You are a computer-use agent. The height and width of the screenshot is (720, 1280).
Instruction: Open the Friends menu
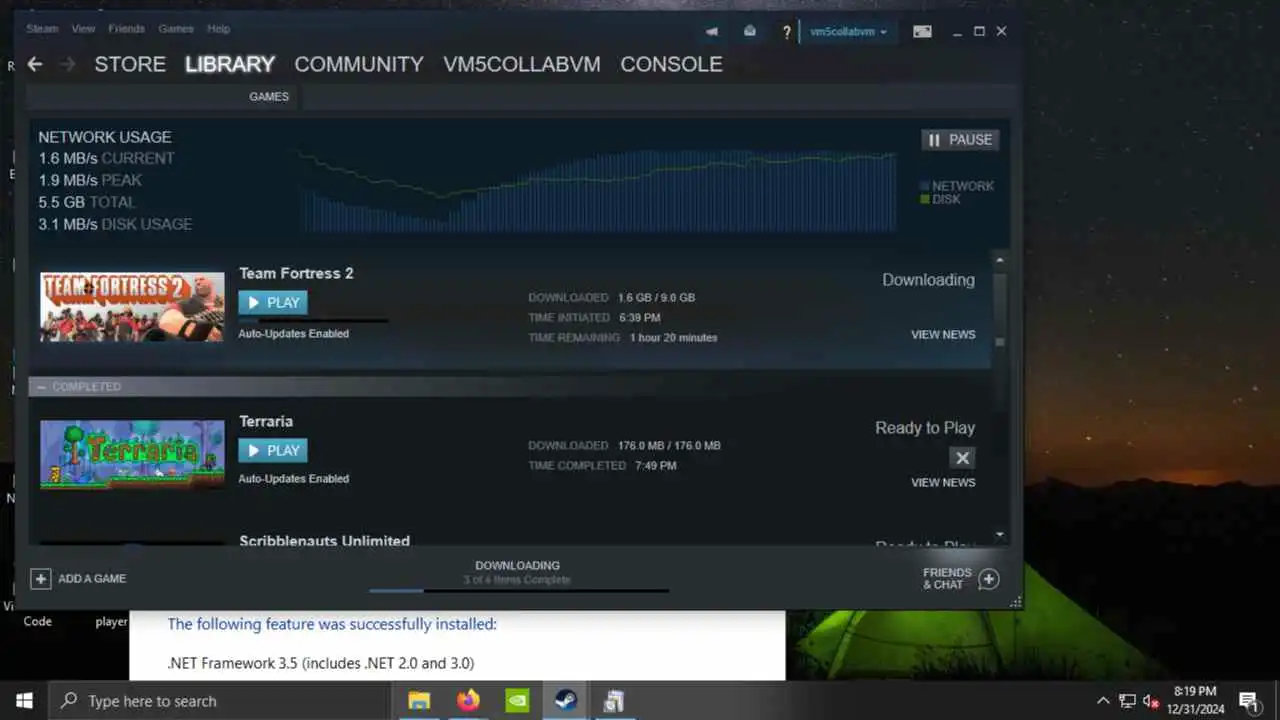[126, 29]
